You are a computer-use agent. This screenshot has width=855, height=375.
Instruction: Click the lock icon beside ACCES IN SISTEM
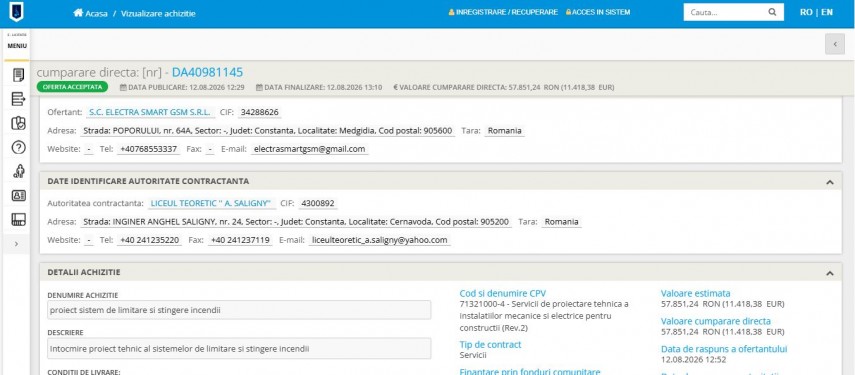click(x=568, y=12)
